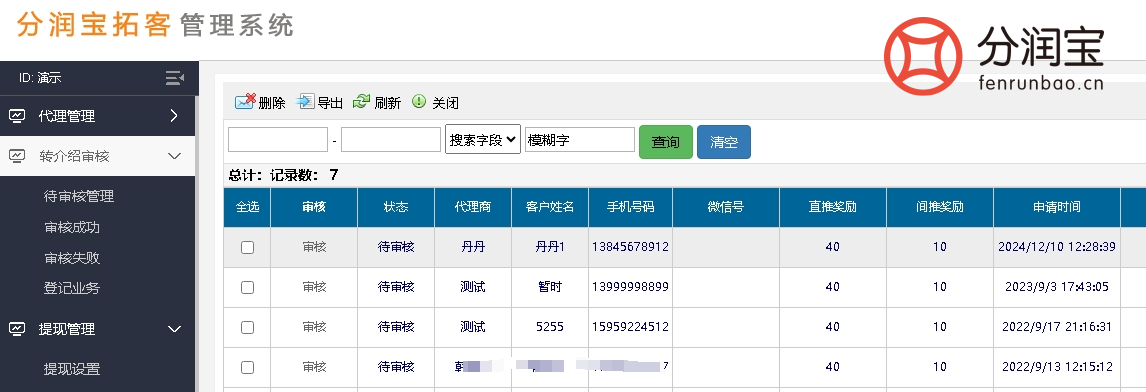Click the green refresh arrows icon
This screenshot has width=1146, height=392.
pyautogui.click(x=361, y=102)
